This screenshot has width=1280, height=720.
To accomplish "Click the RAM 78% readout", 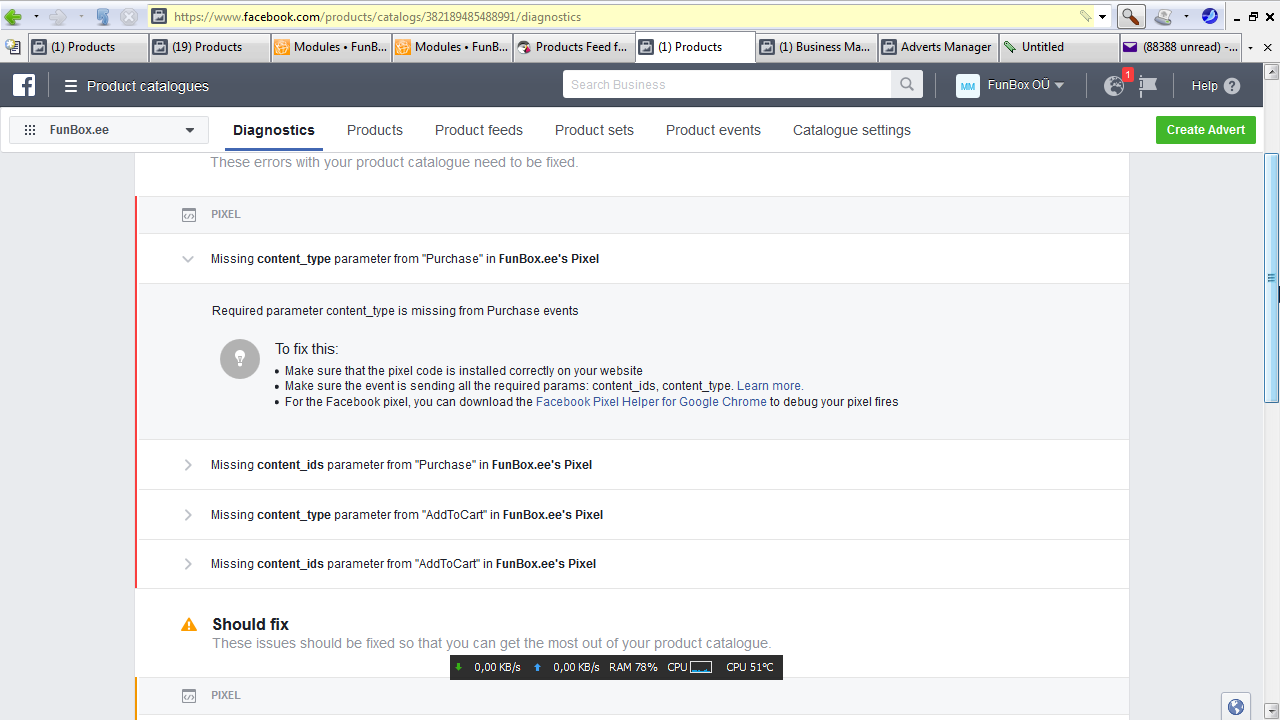I will (633, 667).
